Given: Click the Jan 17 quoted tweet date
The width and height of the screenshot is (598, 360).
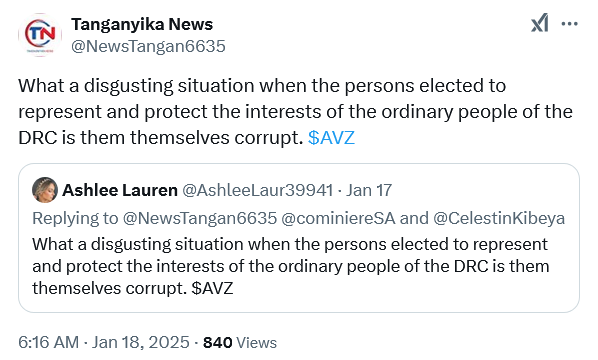Looking at the screenshot, I should coord(369,190).
